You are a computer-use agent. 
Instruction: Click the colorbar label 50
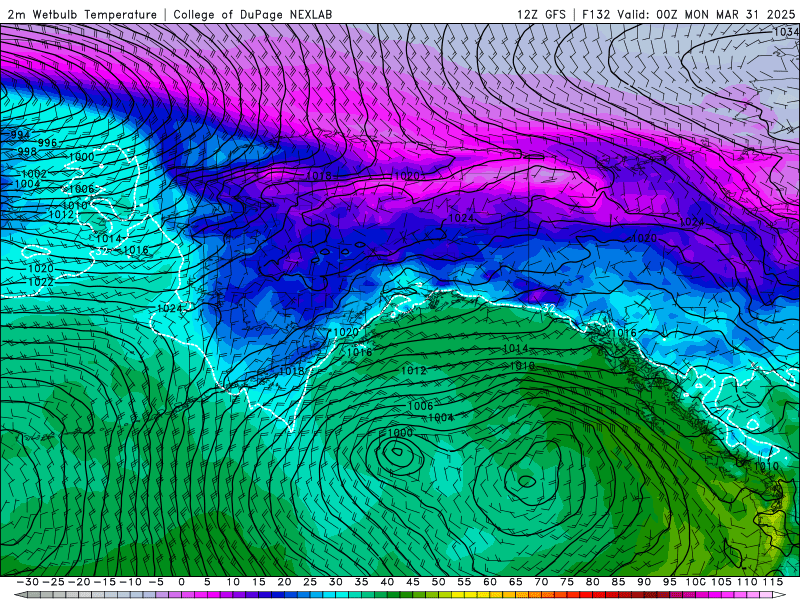coord(438,582)
